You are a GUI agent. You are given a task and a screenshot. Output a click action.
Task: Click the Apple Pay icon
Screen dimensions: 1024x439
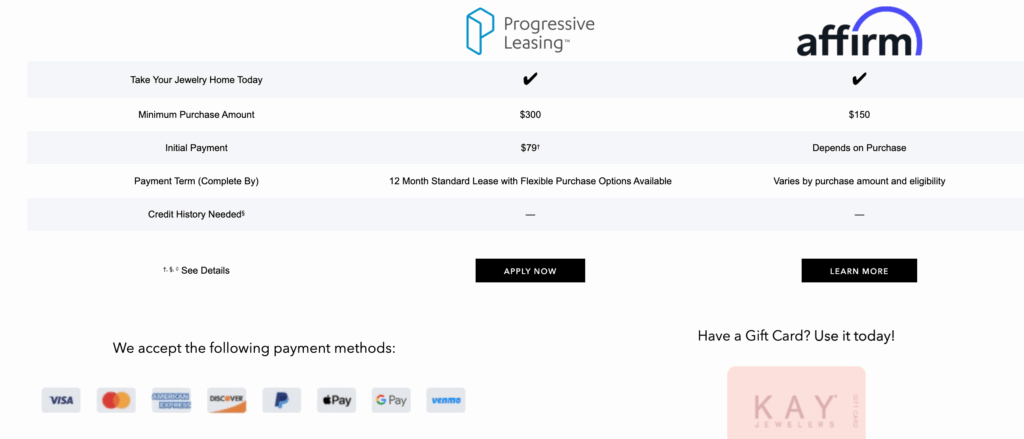(x=337, y=400)
